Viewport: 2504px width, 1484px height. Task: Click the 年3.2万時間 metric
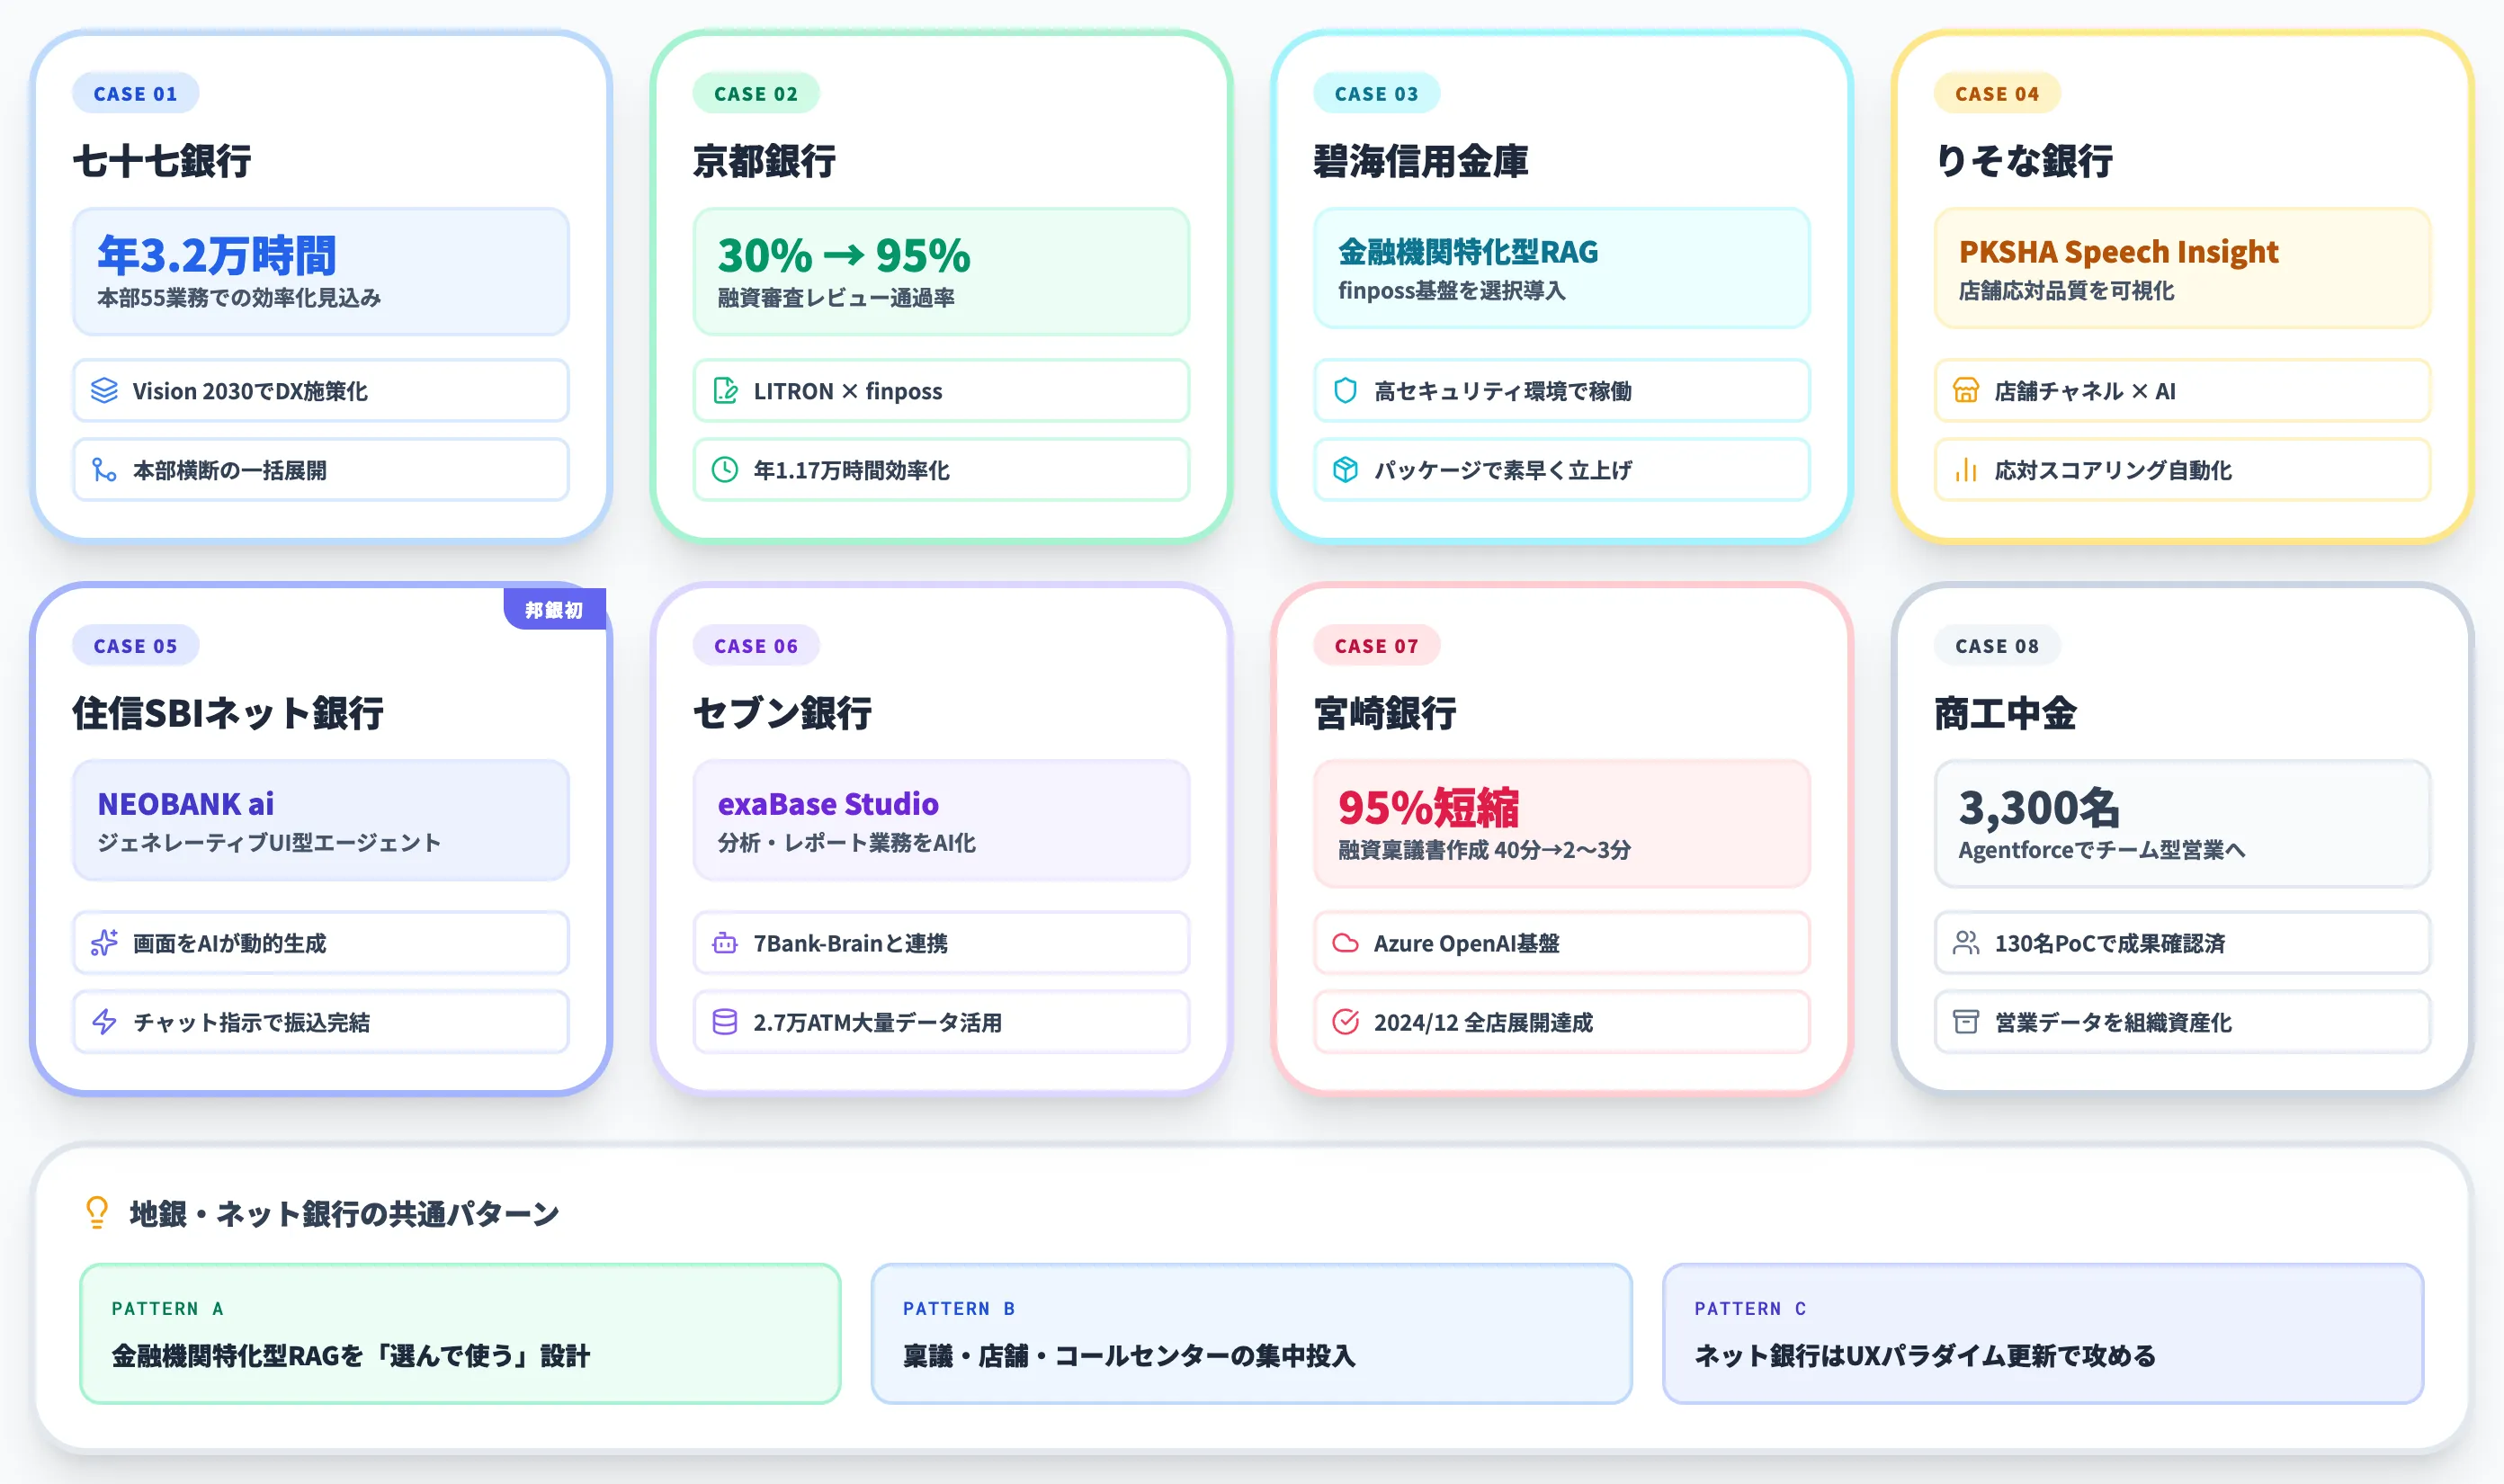pyautogui.click(x=217, y=255)
